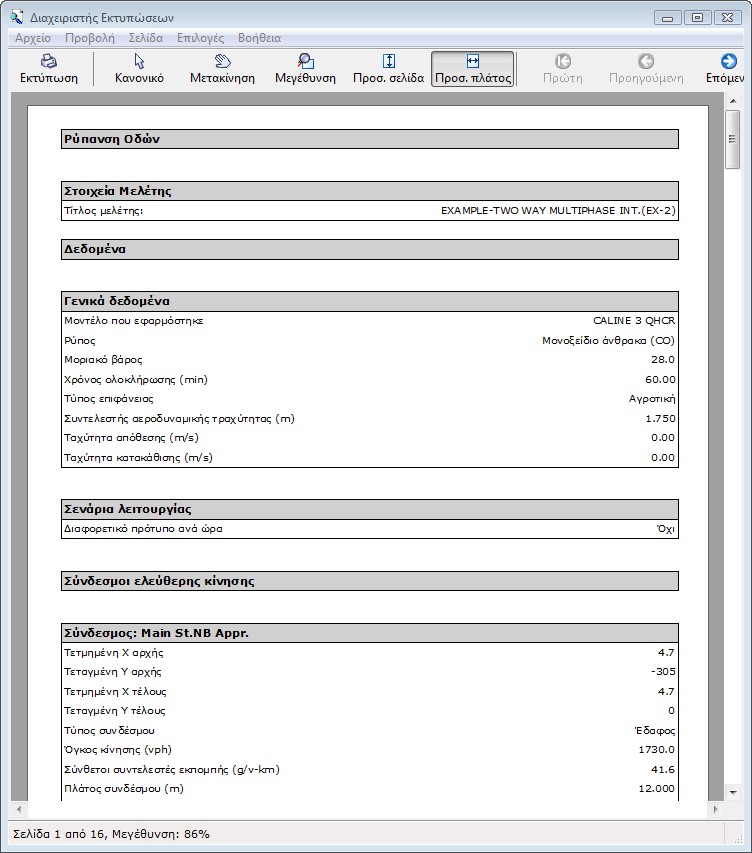Image resolution: width=752 pixels, height=853 pixels.
Task: Open the Επιλογές menu
Action: [x=200, y=38]
